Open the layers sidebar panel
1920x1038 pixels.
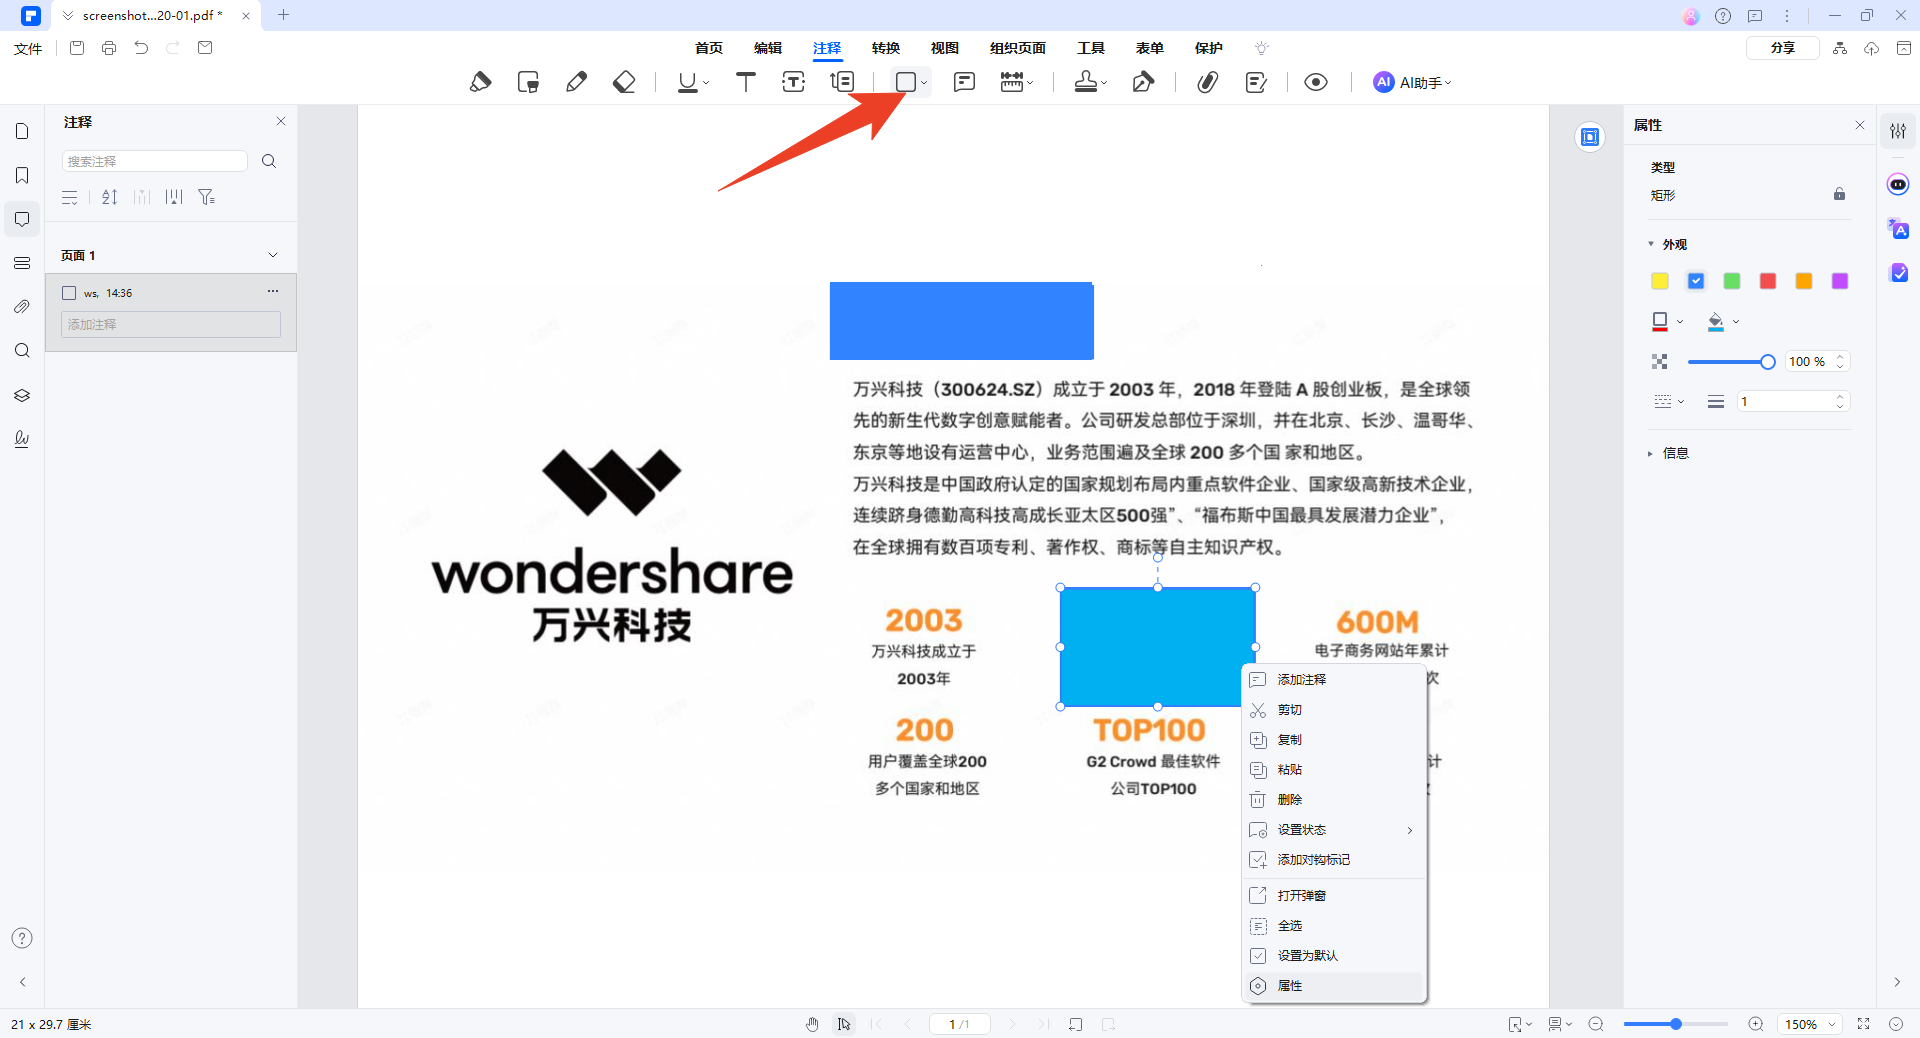click(22, 395)
